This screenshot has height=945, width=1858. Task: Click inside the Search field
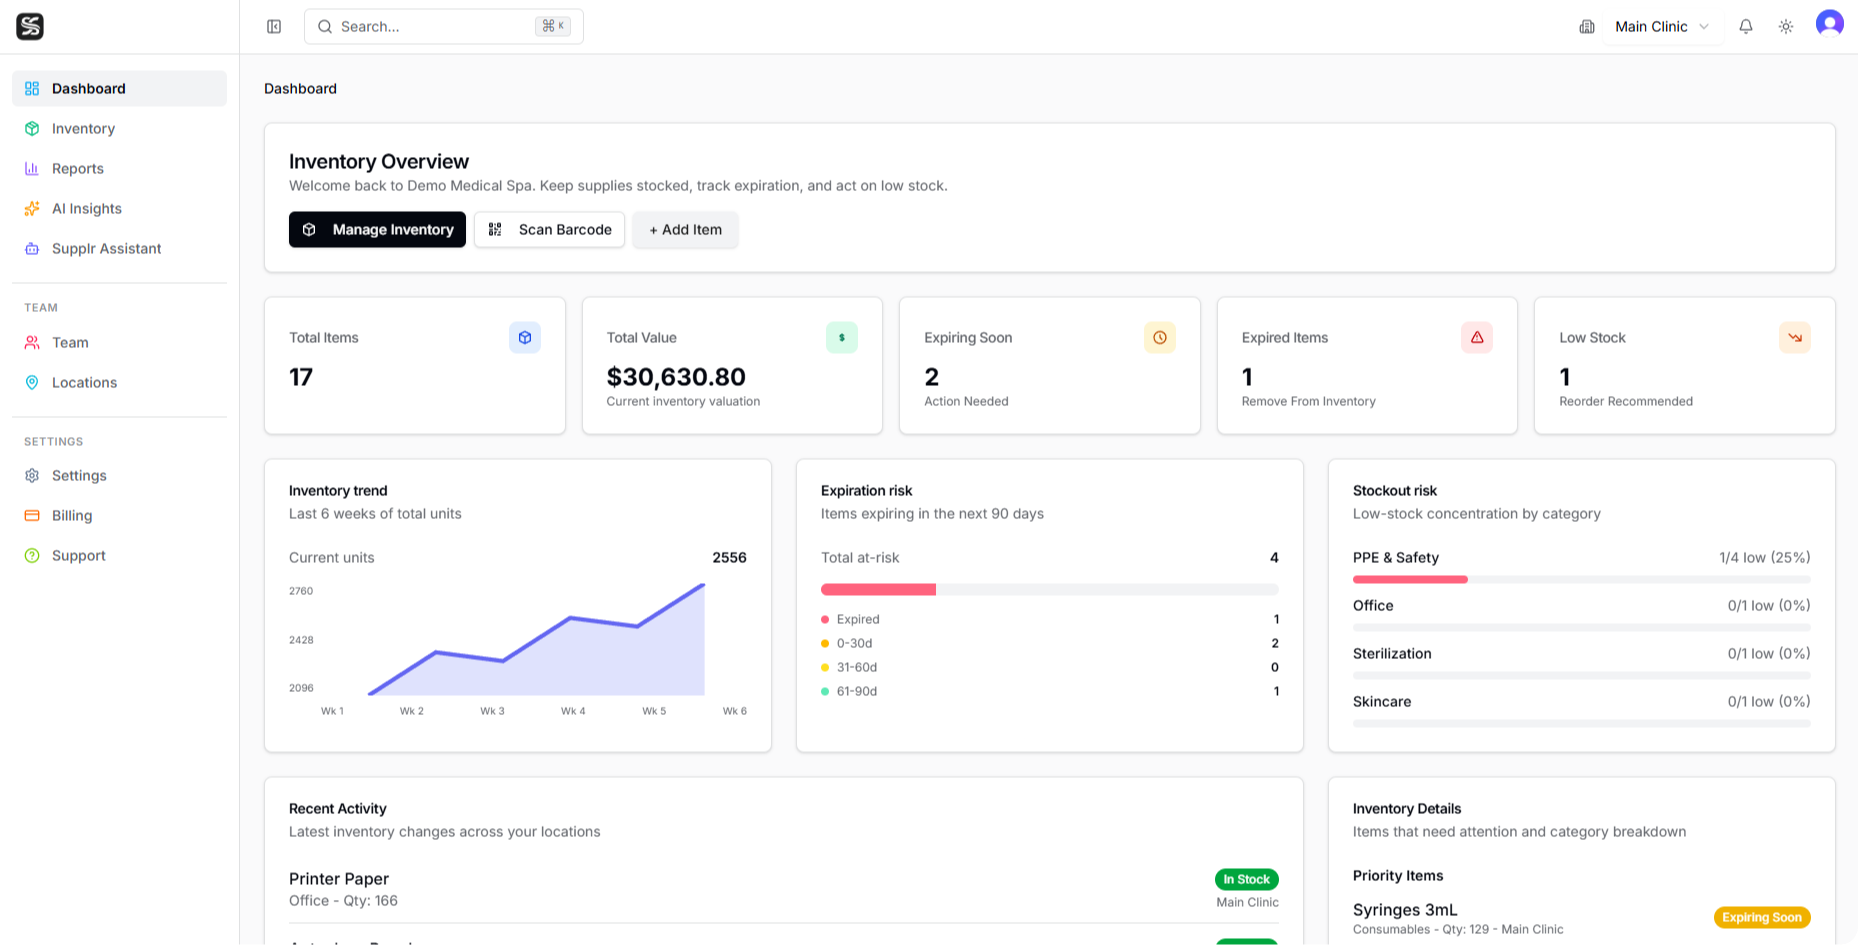[x=430, y=26]
